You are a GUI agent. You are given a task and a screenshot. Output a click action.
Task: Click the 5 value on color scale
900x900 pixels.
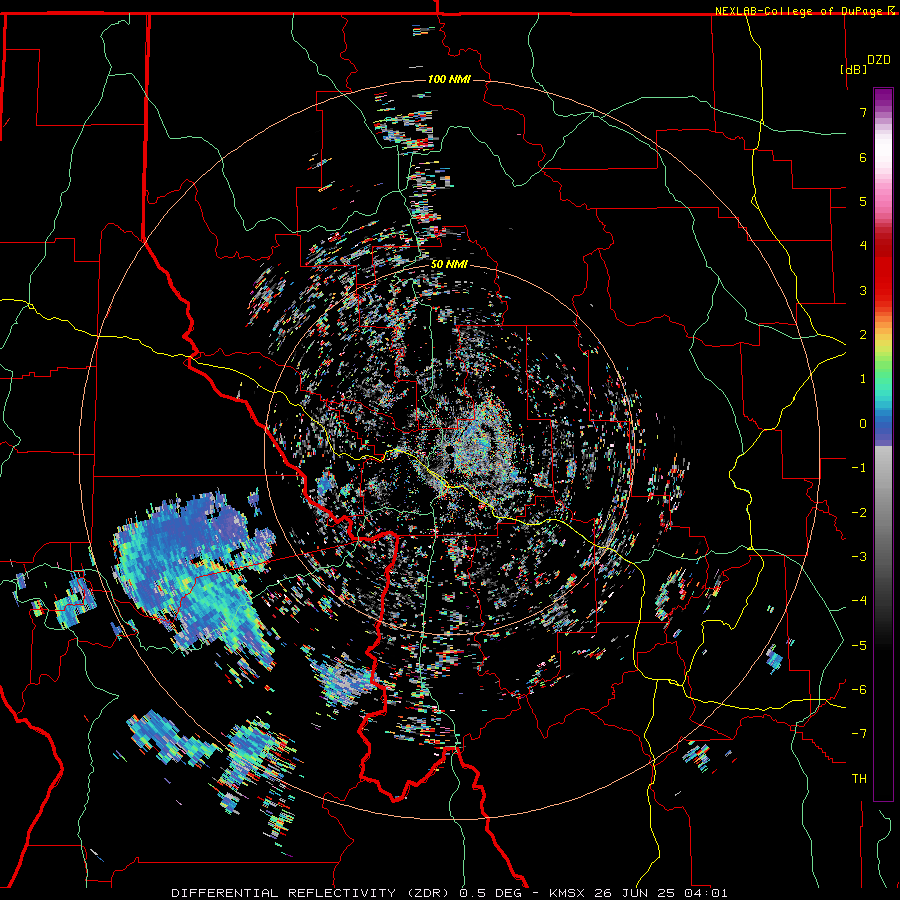coord(863,201)
